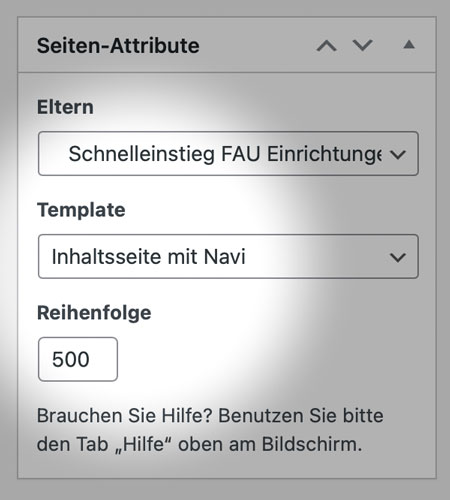Click the Bildschirm text in the help paragraph
The width and height of the screenshot is (450, 500).
pyautogui.click(x=312, y=444)
